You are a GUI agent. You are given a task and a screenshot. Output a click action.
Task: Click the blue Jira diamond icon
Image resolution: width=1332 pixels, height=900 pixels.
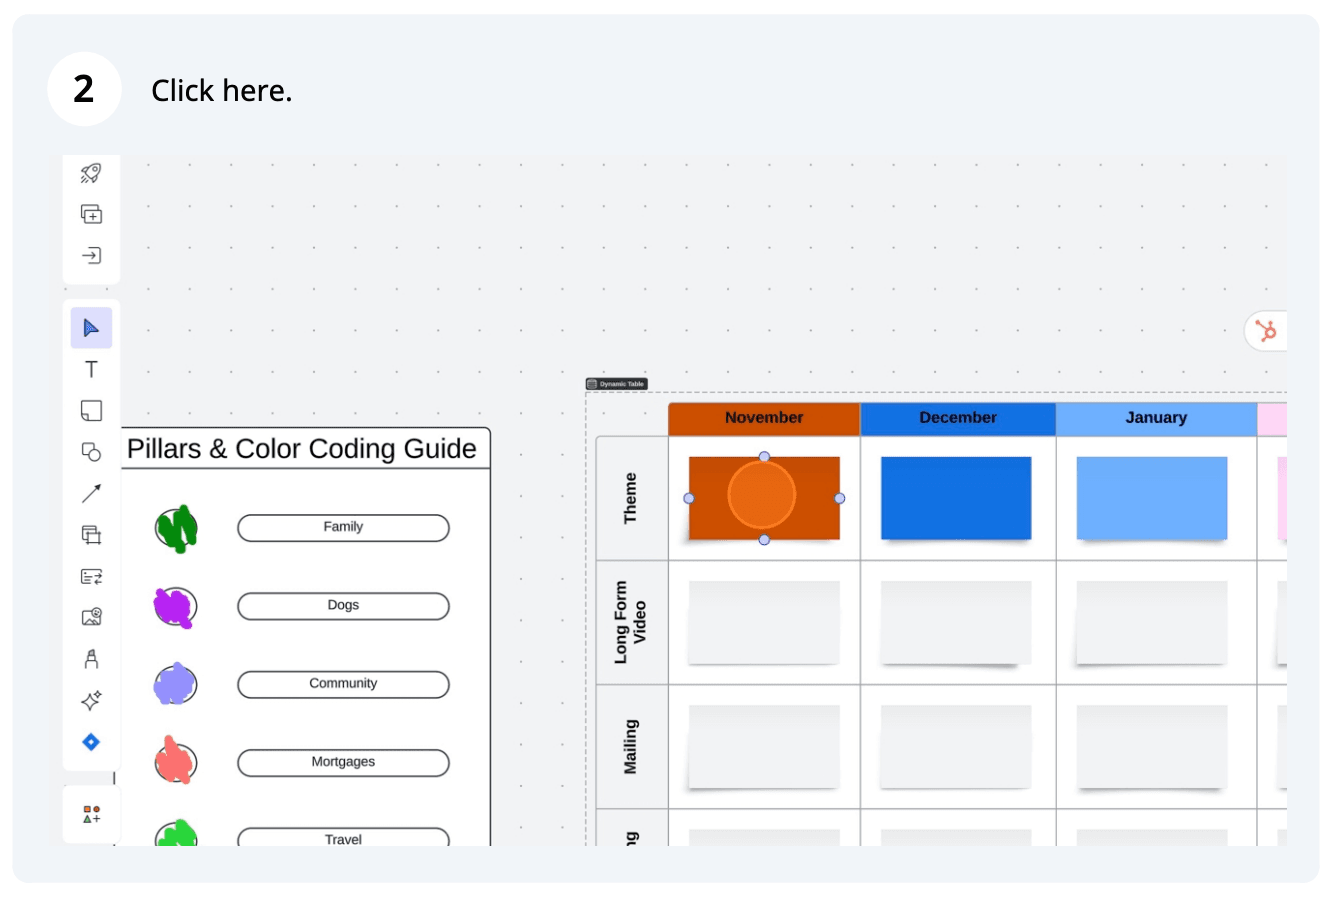pos(91,742)
